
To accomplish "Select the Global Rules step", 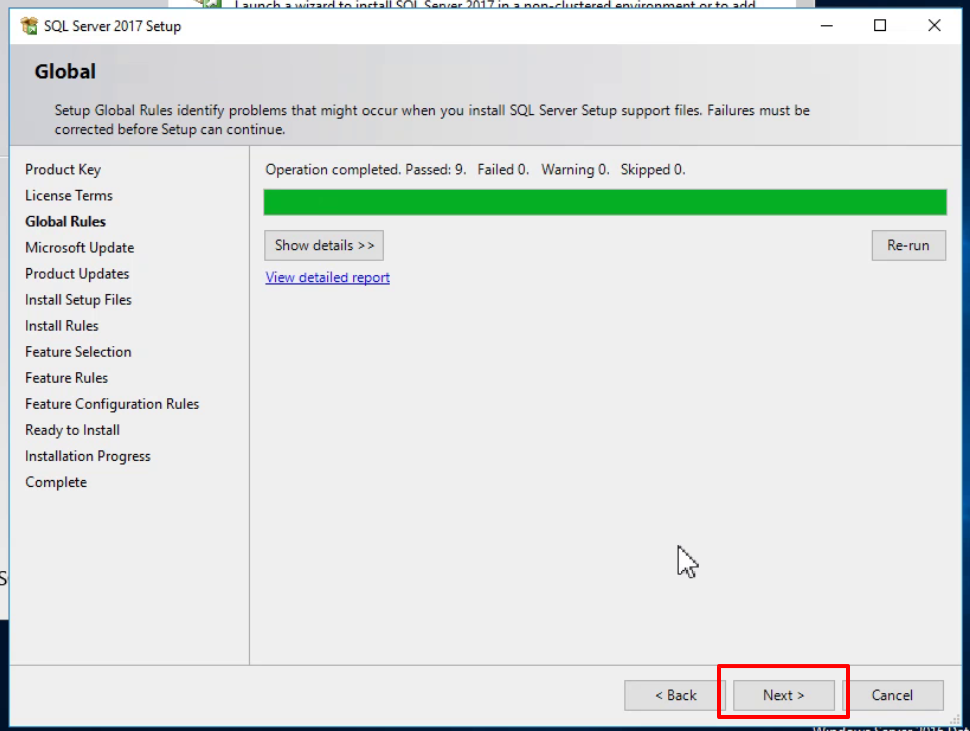I will (66, 221).
